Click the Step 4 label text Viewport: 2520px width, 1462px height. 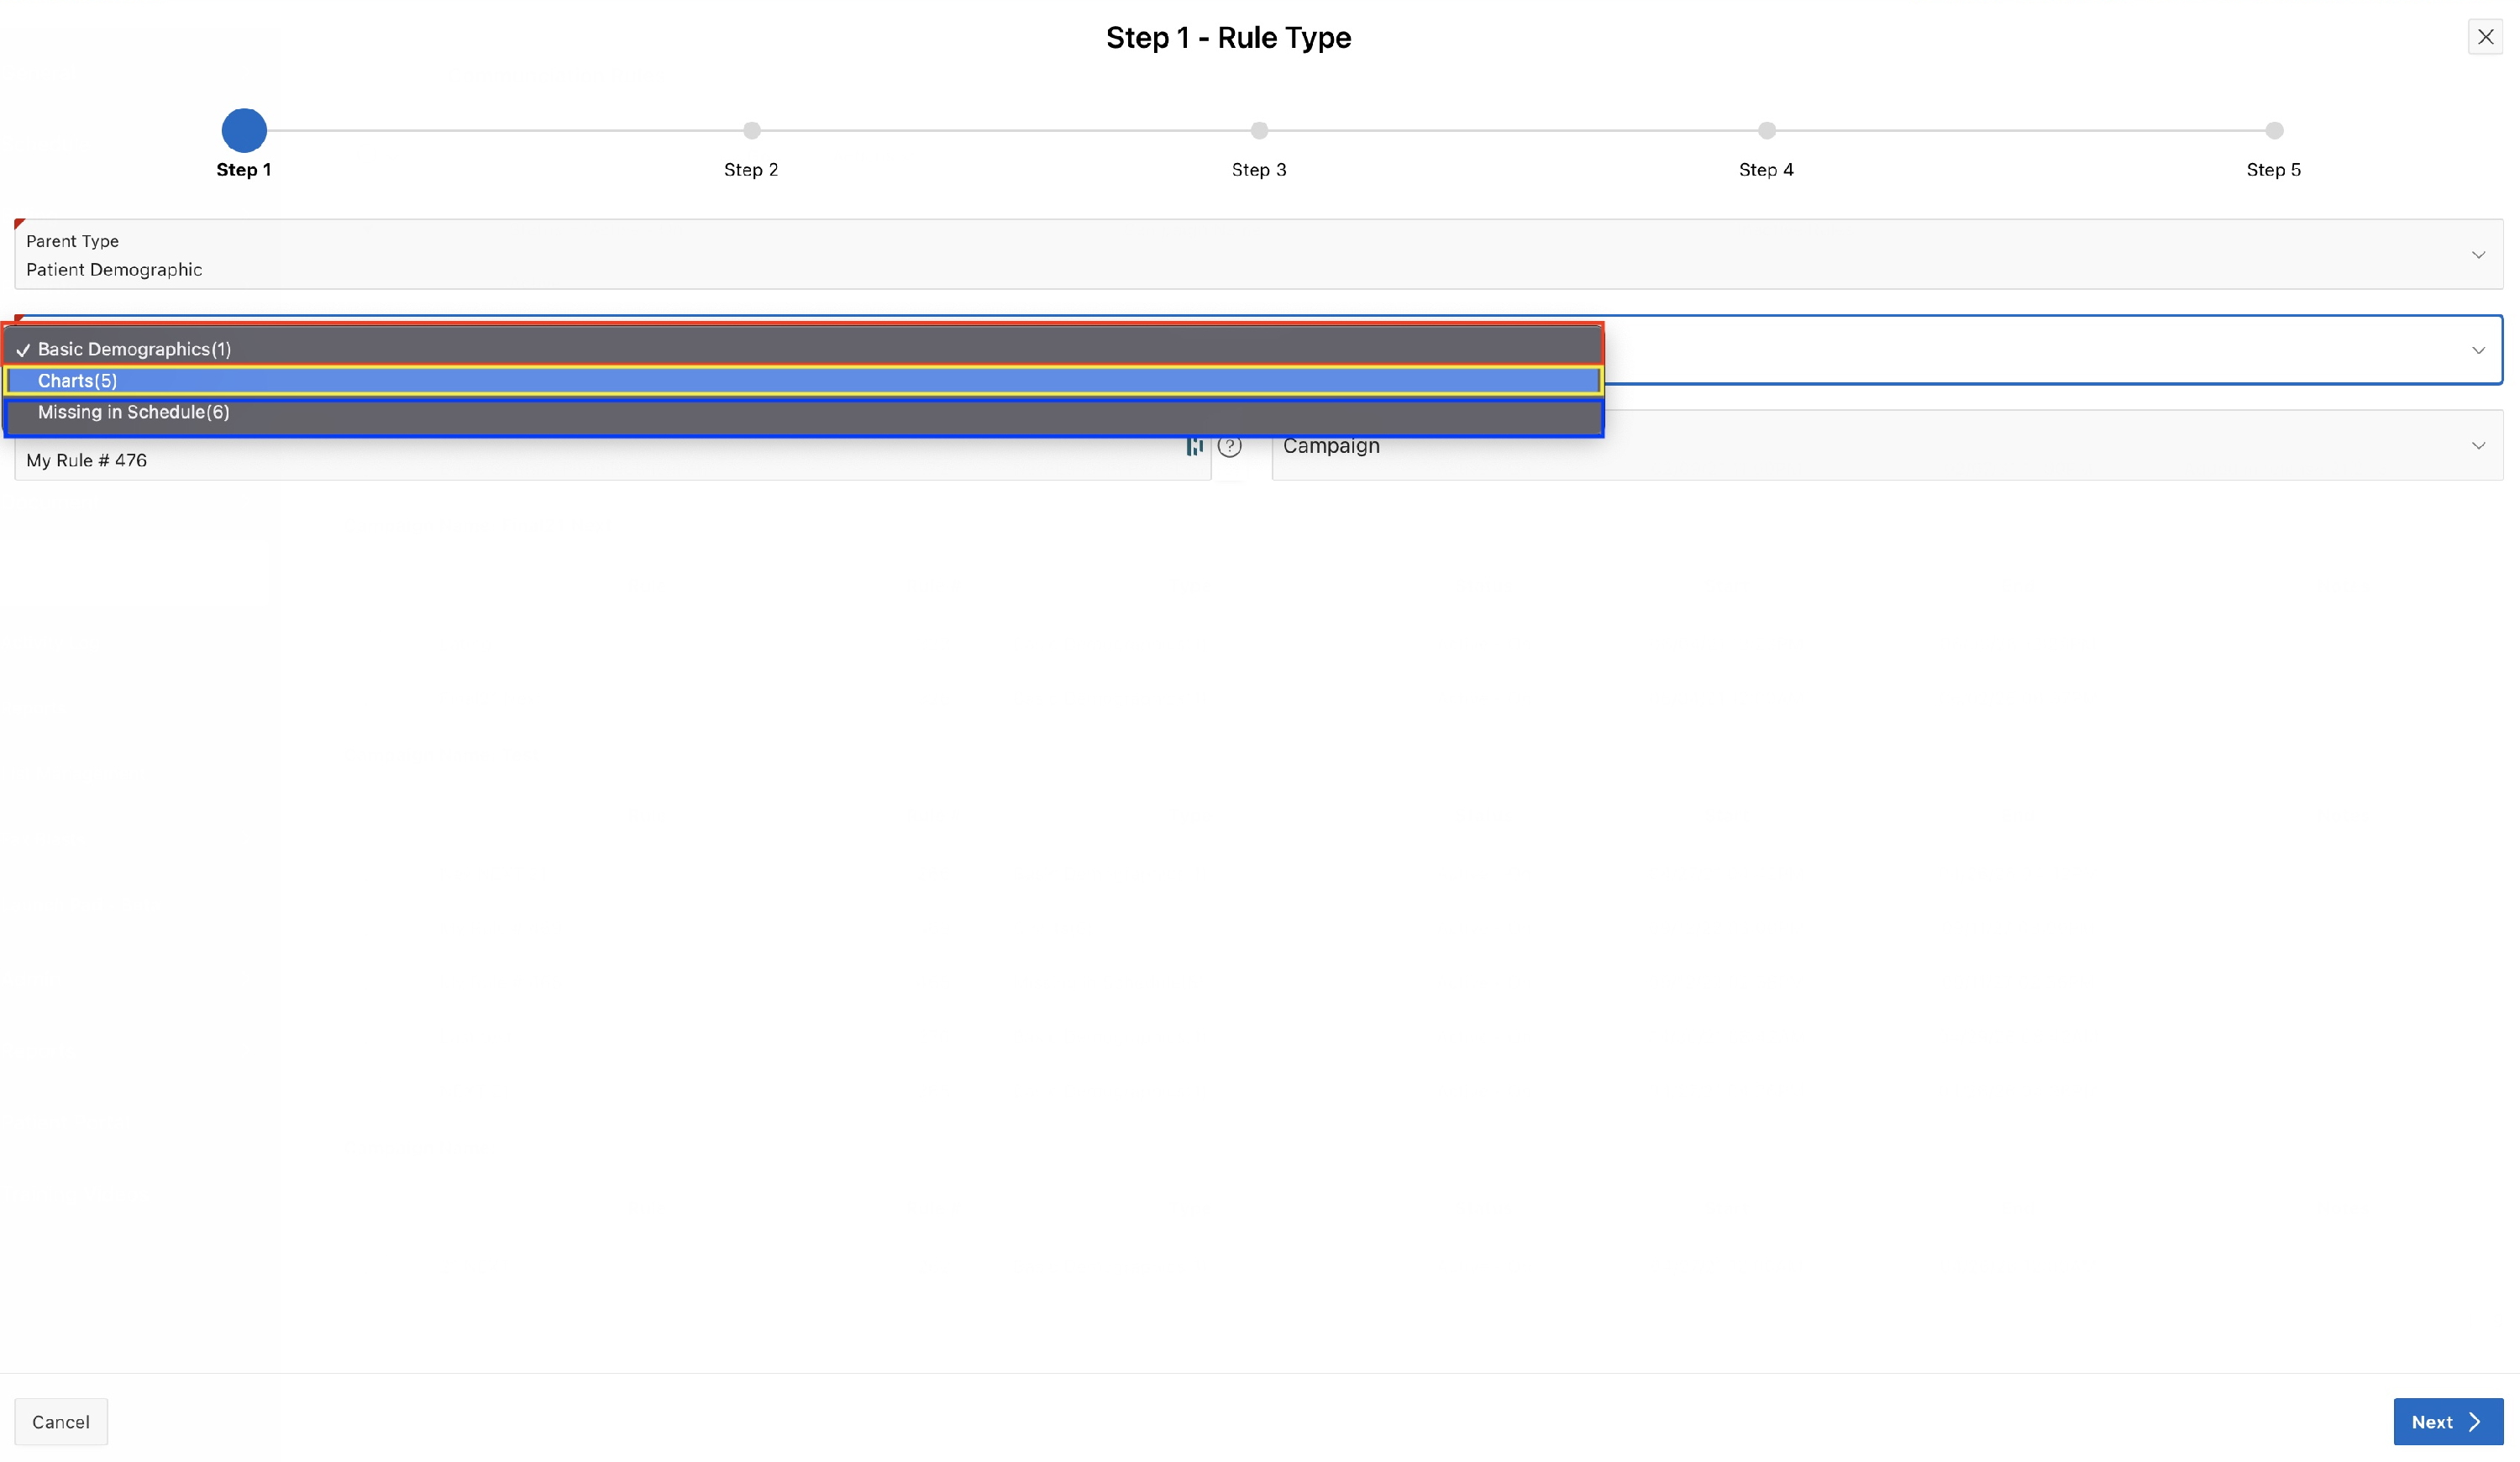1766,170
